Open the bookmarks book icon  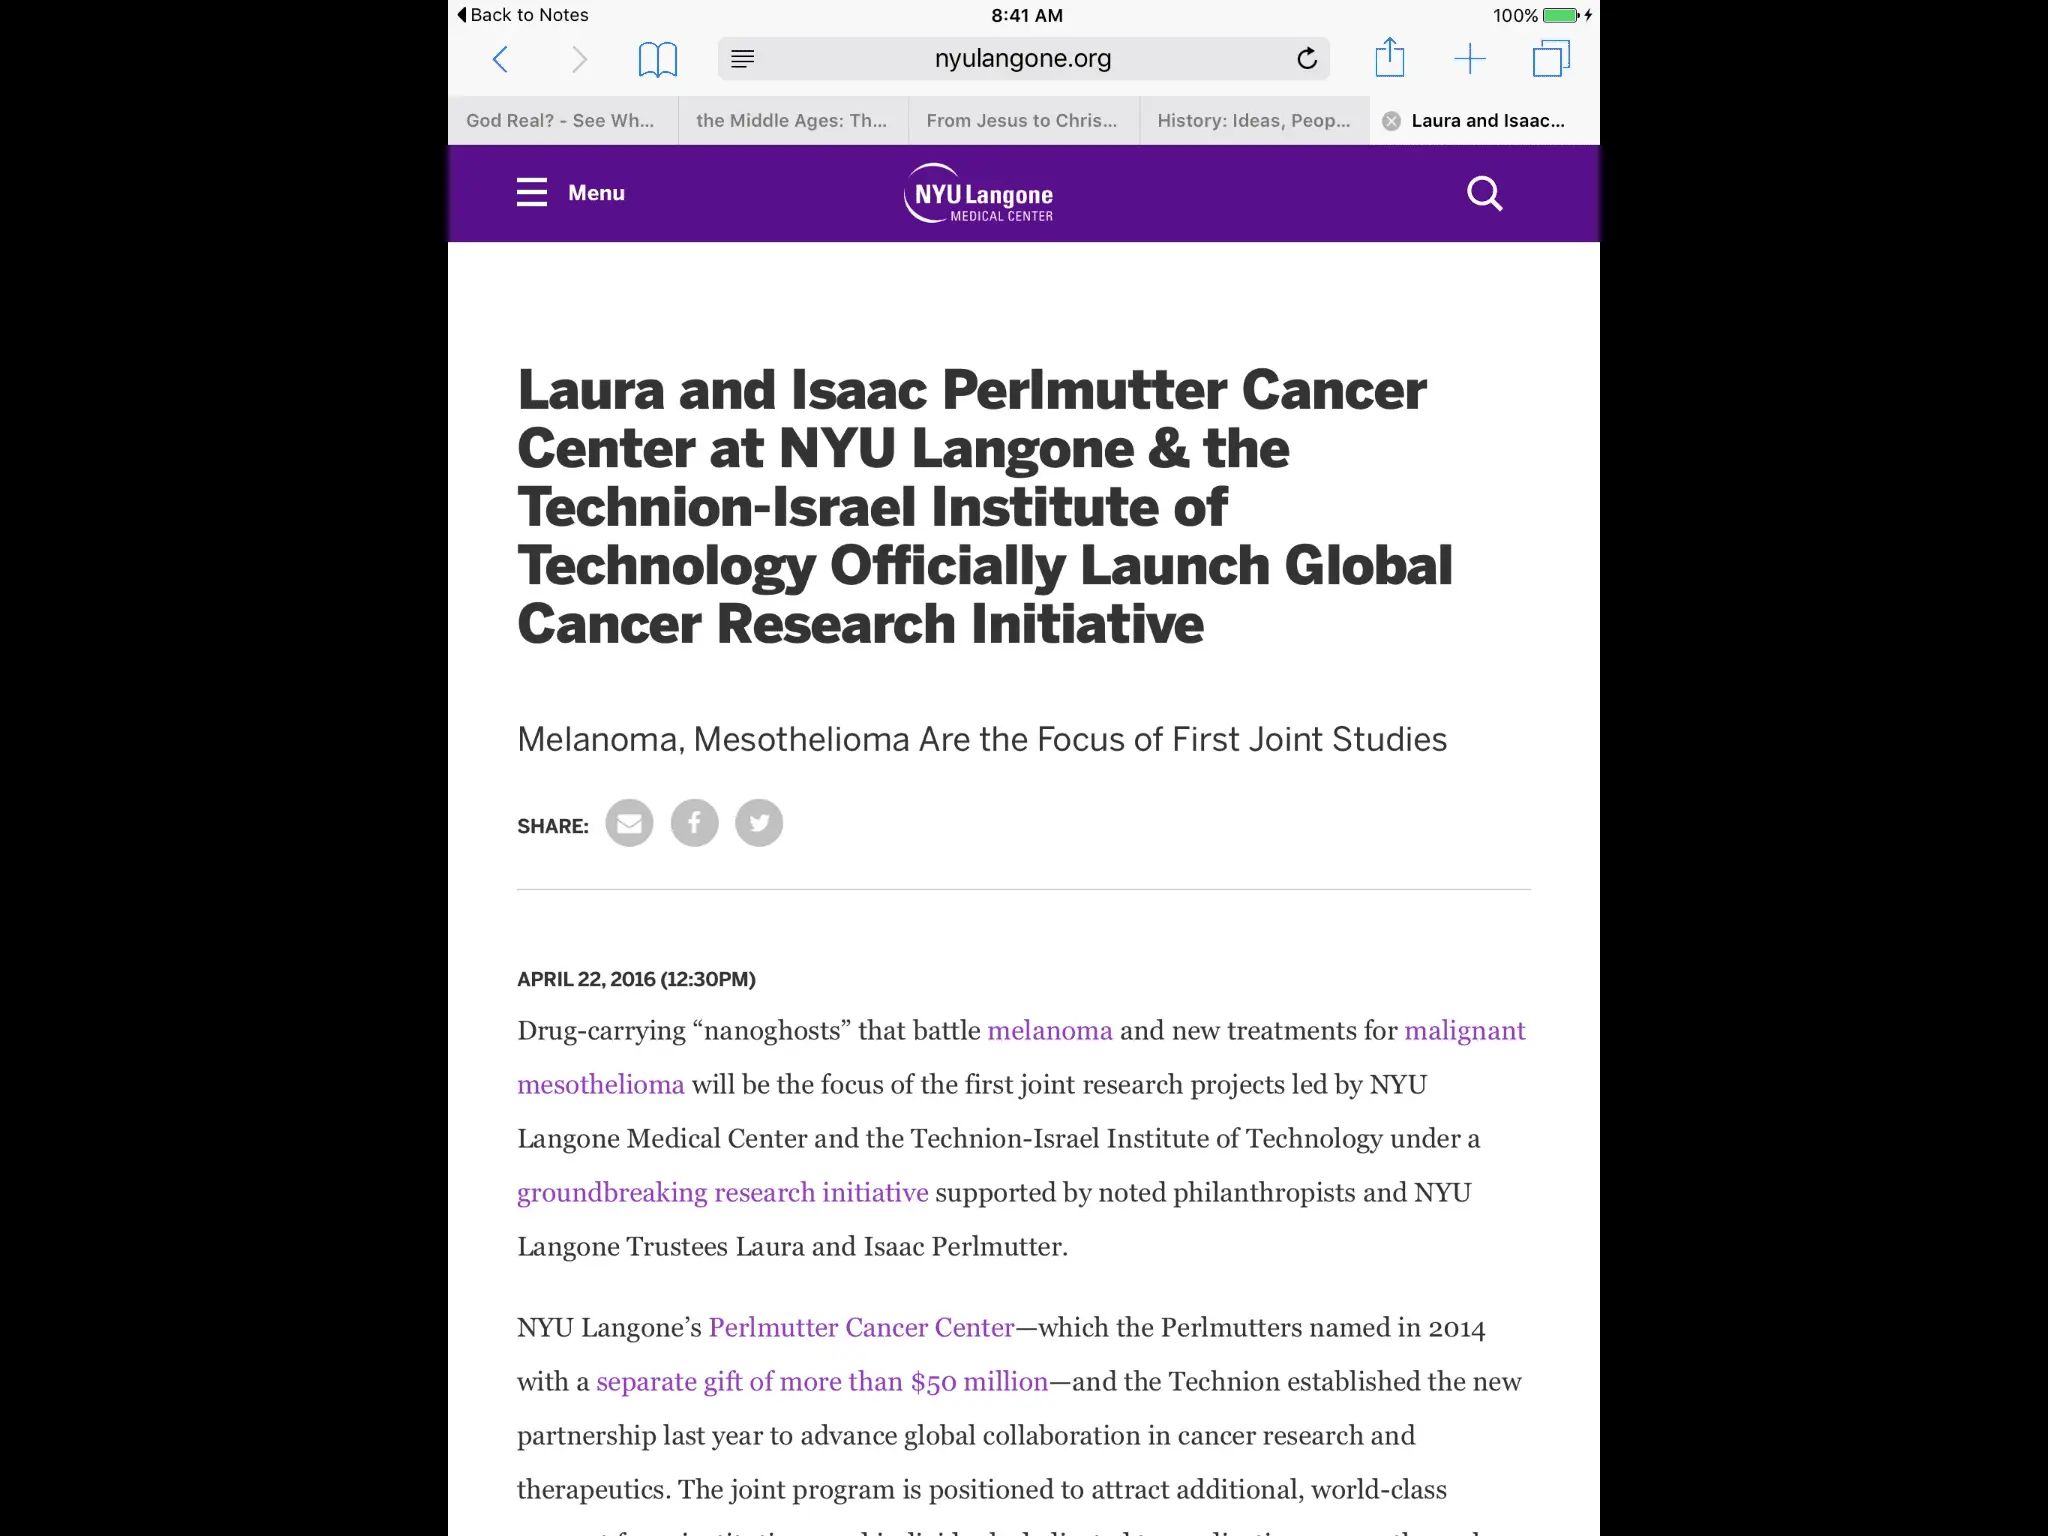[x=657, y=59]
